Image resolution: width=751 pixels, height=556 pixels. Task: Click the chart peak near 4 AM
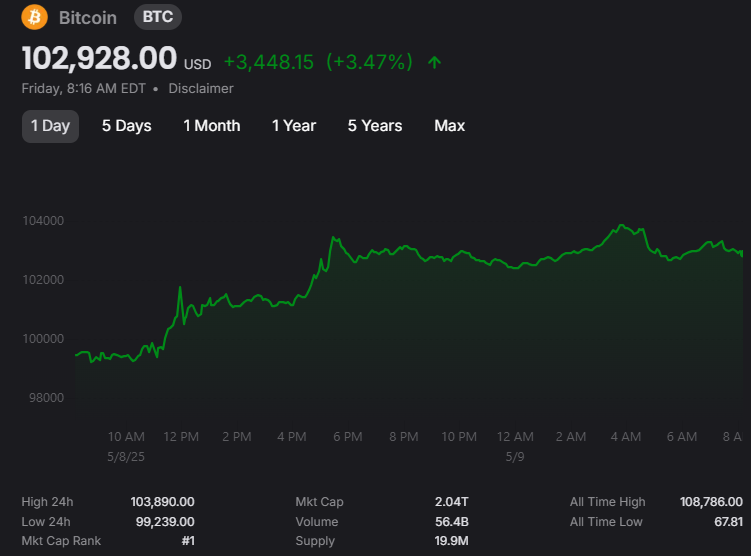coord(622,225)
